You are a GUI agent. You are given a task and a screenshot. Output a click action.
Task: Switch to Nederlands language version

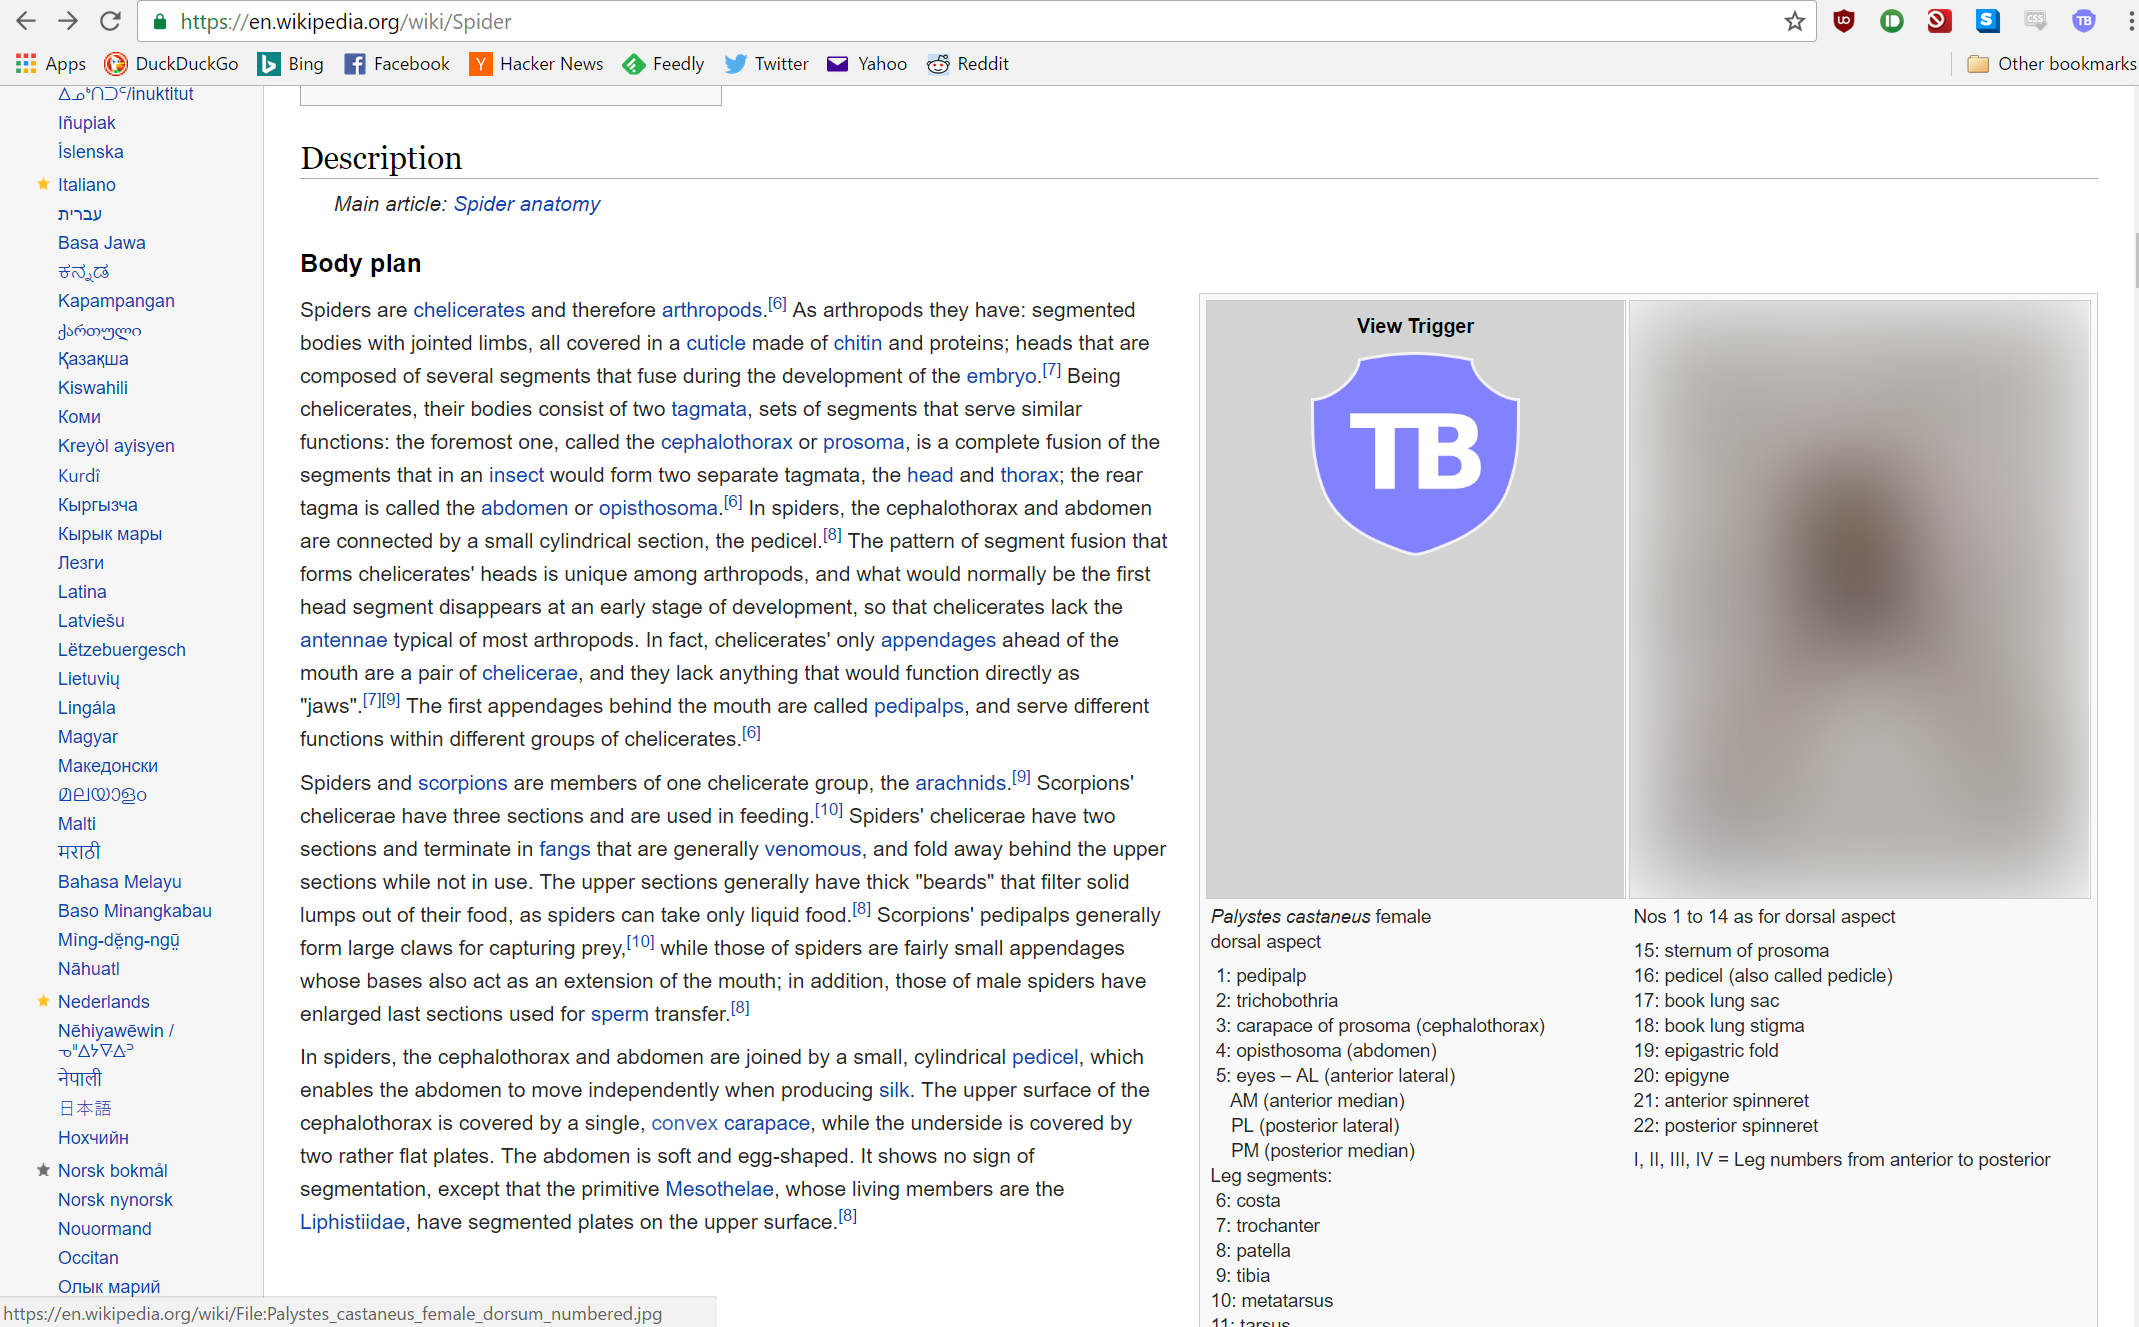tap(103, 1001)
